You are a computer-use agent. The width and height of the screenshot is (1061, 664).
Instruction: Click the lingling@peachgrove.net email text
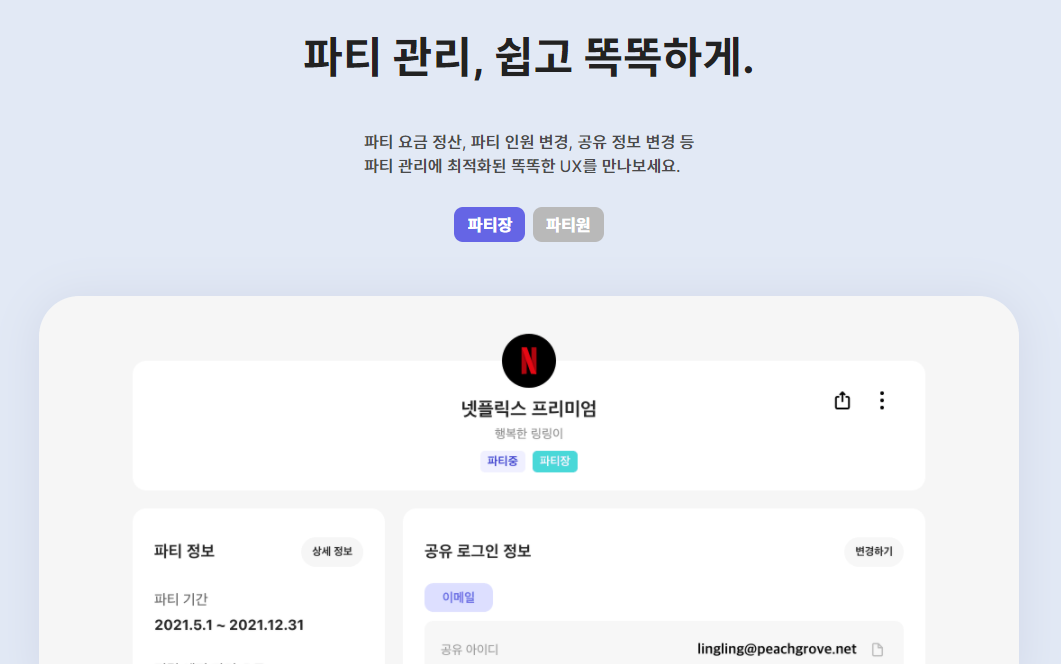click(777, 649)
